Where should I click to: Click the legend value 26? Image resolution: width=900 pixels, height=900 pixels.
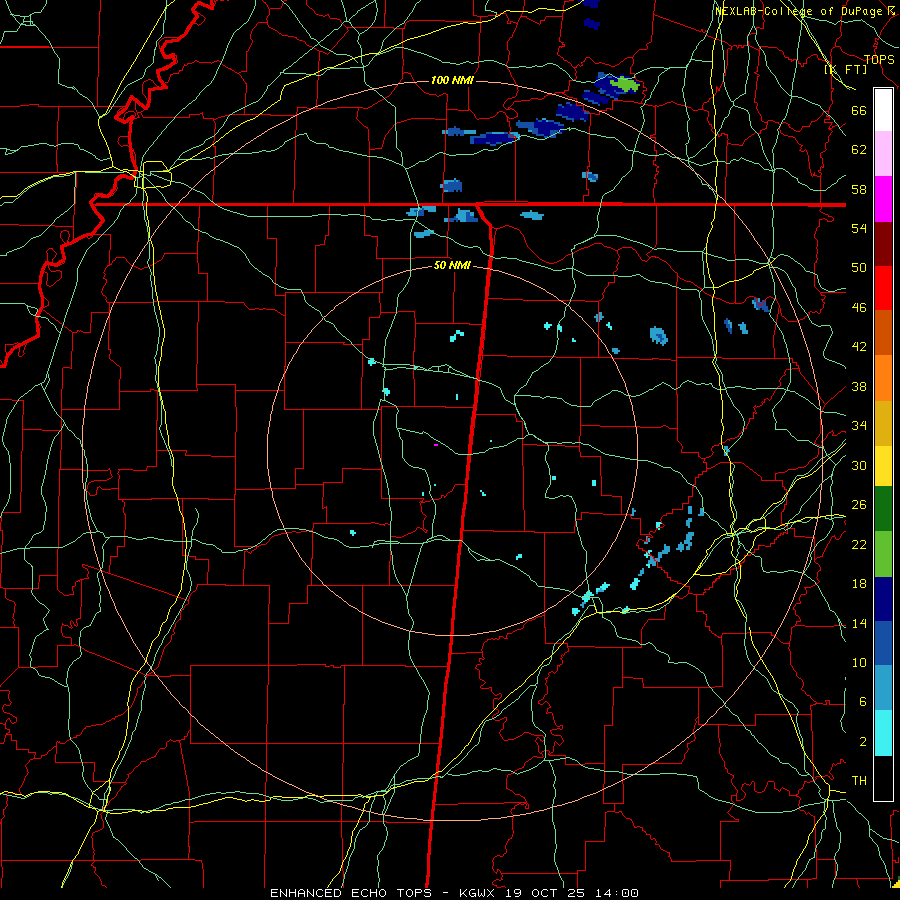(859, 505)
